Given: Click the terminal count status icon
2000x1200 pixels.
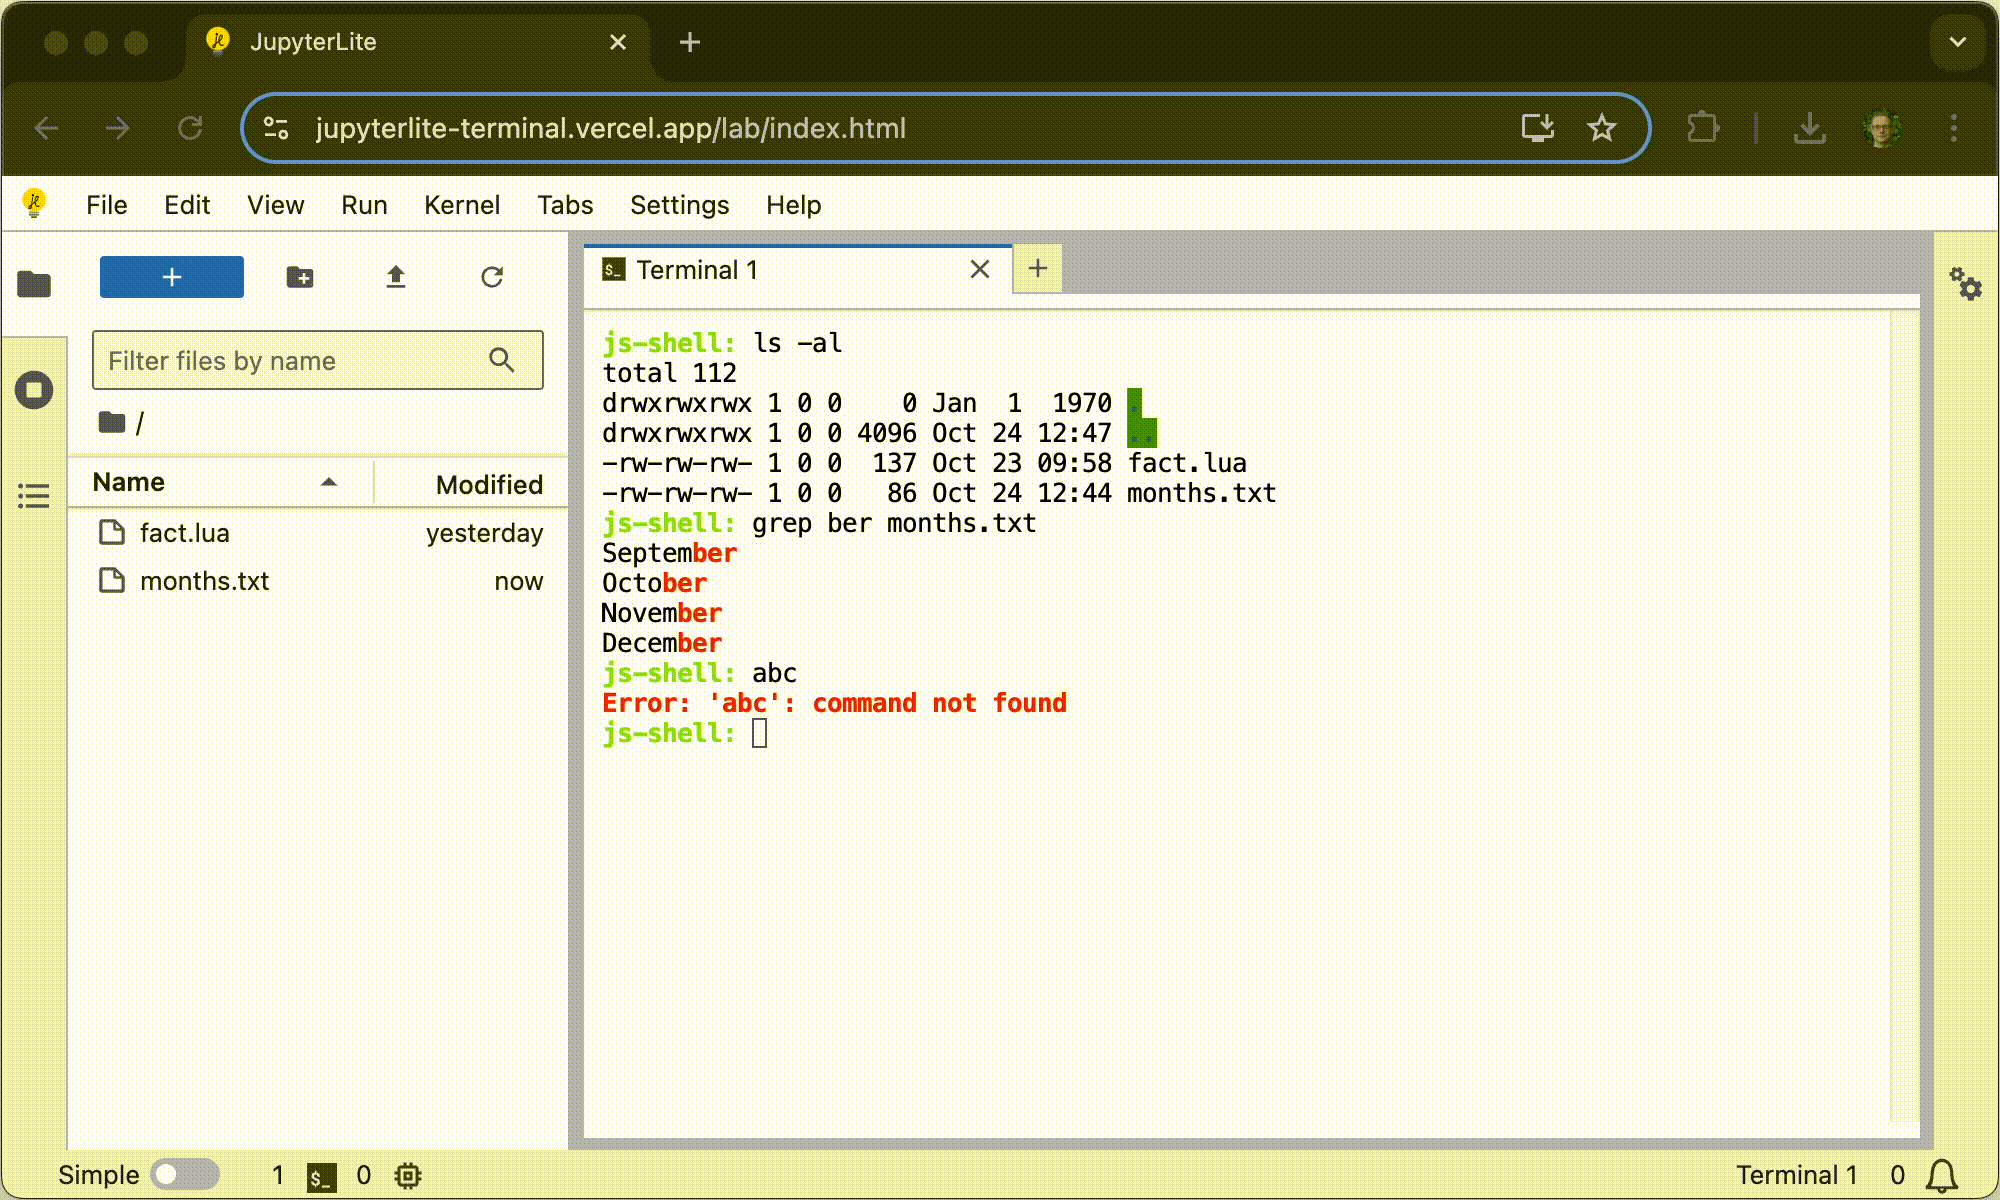Looking at the screenshot, I should [321, 1176].
